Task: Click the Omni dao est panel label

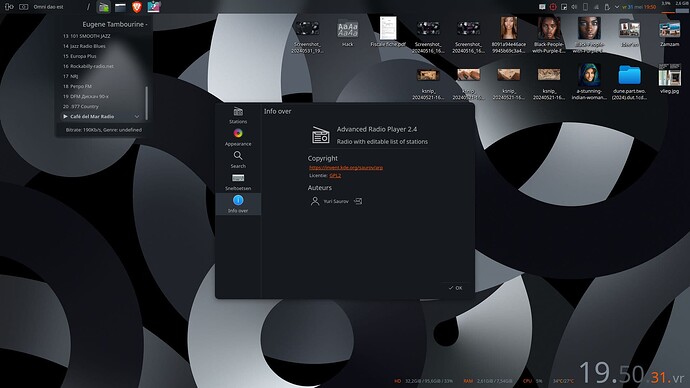Action: 48,7
